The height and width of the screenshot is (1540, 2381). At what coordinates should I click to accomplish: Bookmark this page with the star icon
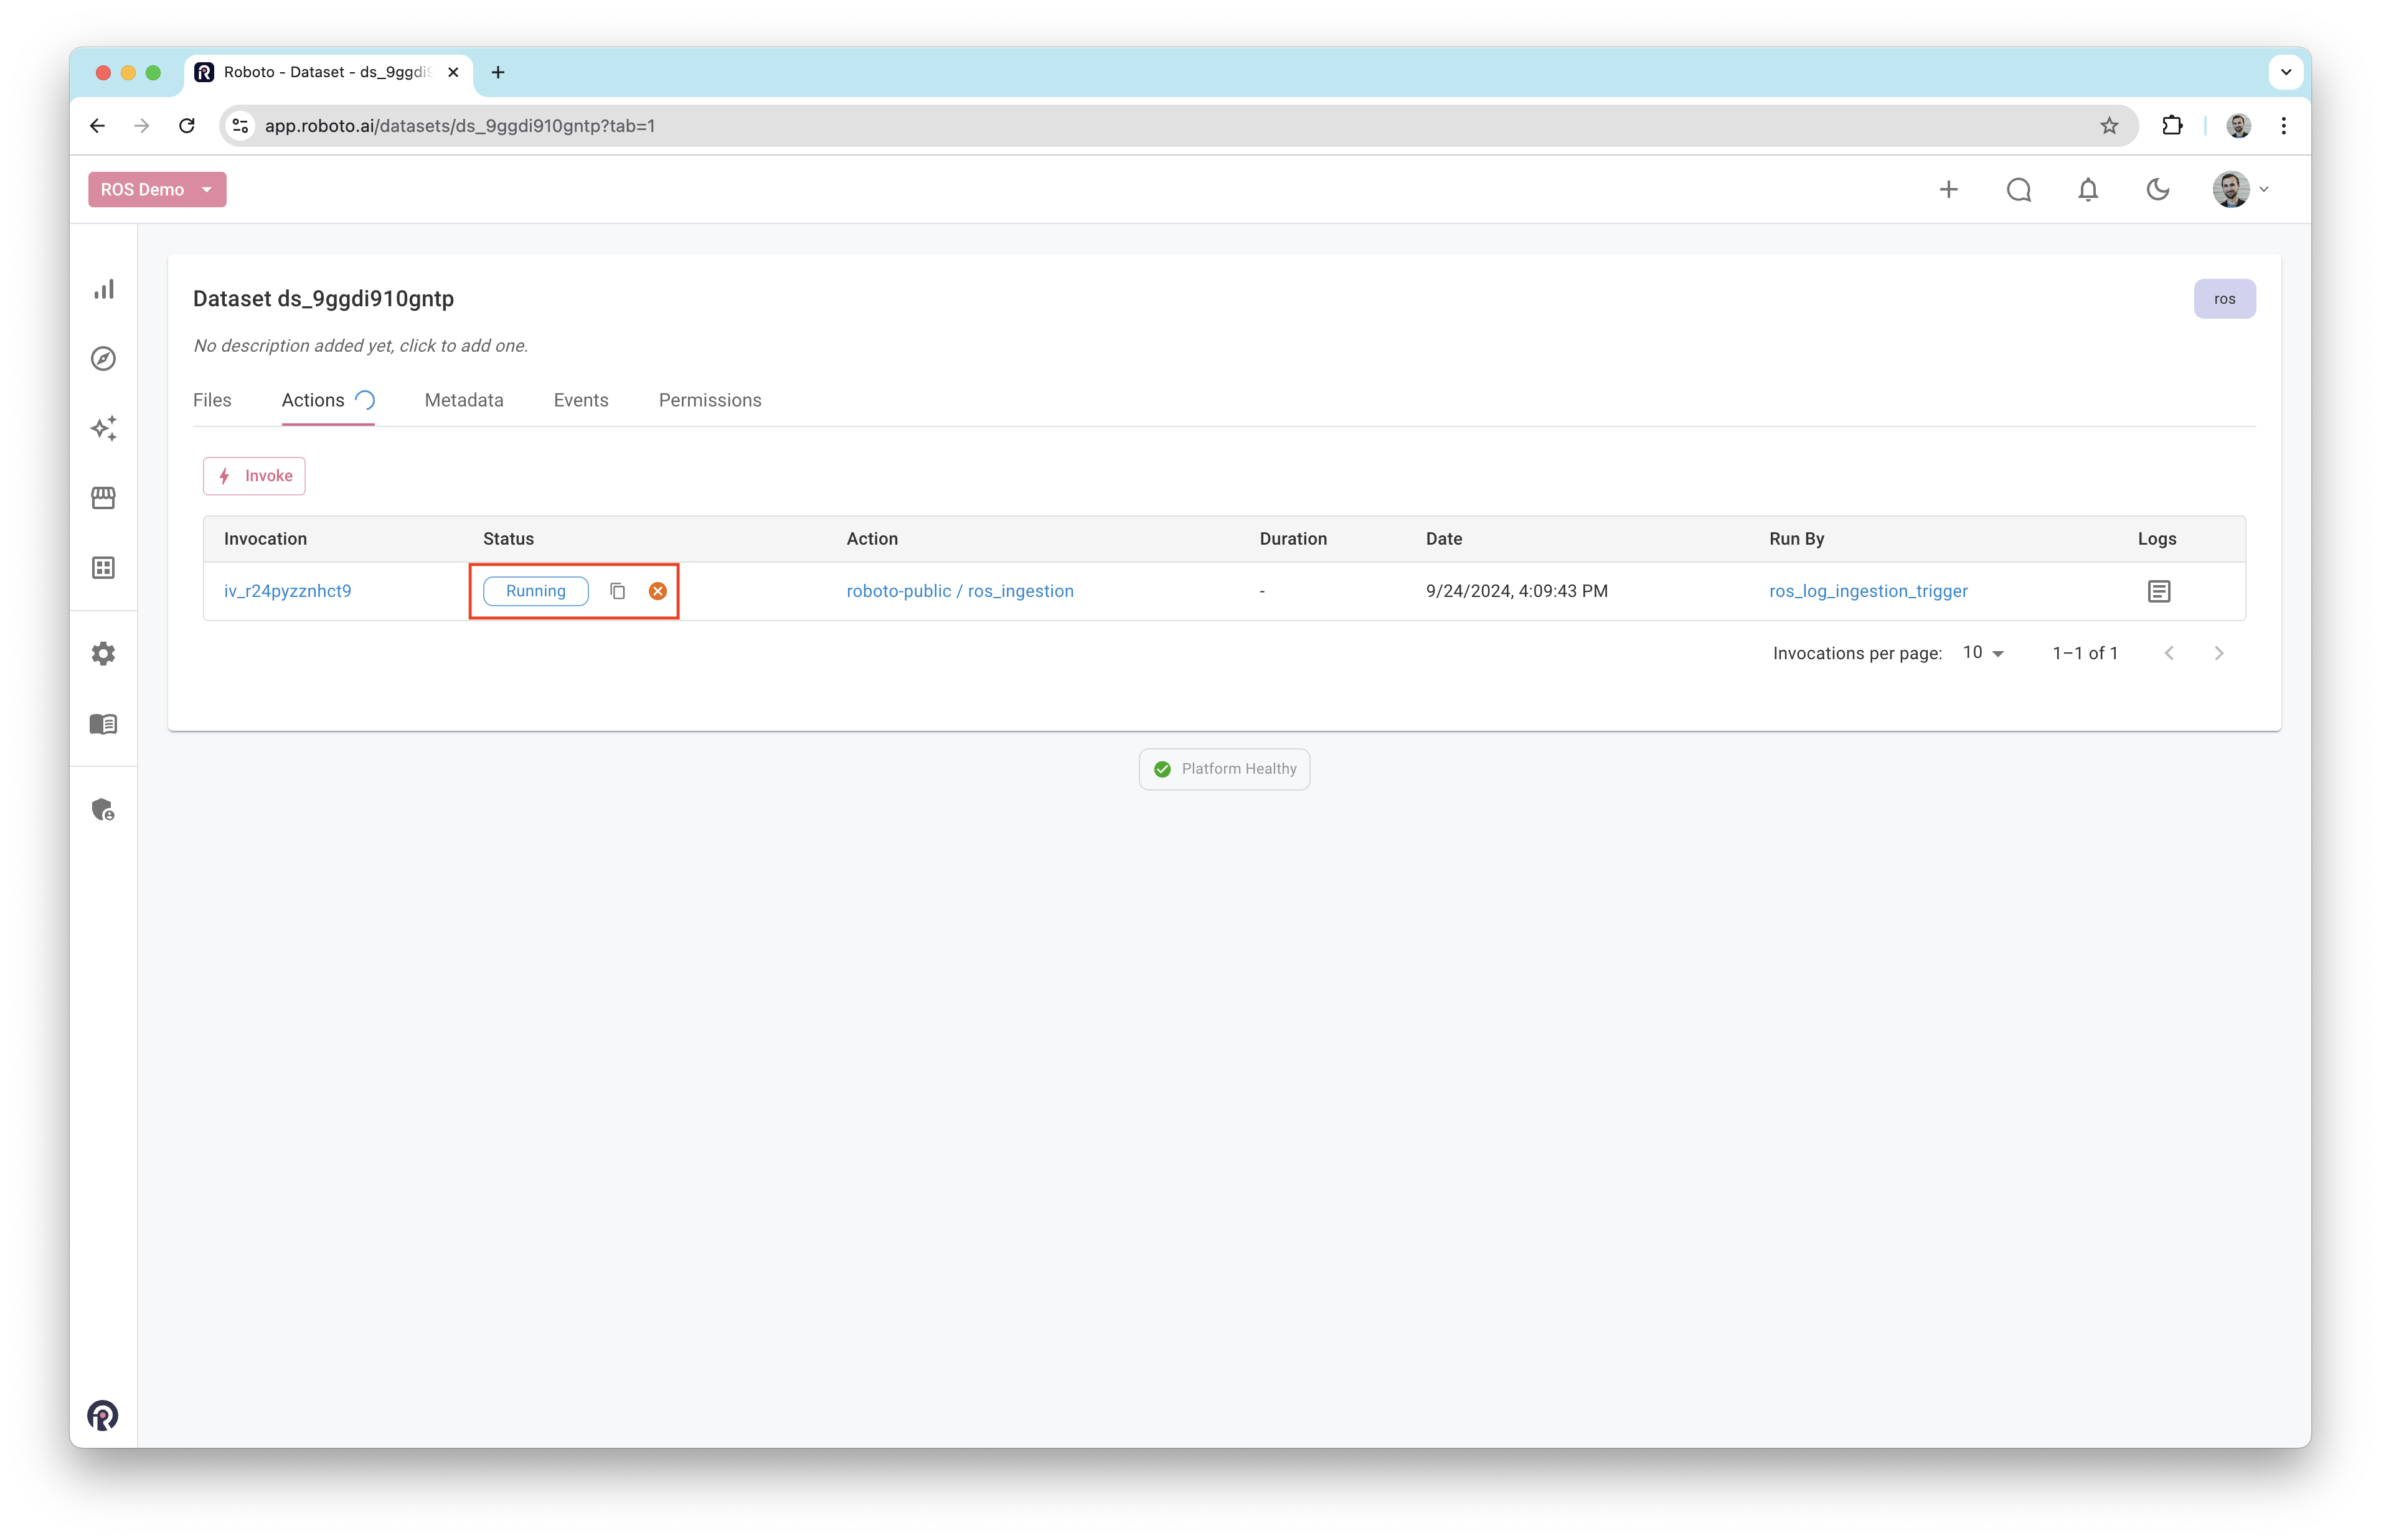pos(2109,126)
